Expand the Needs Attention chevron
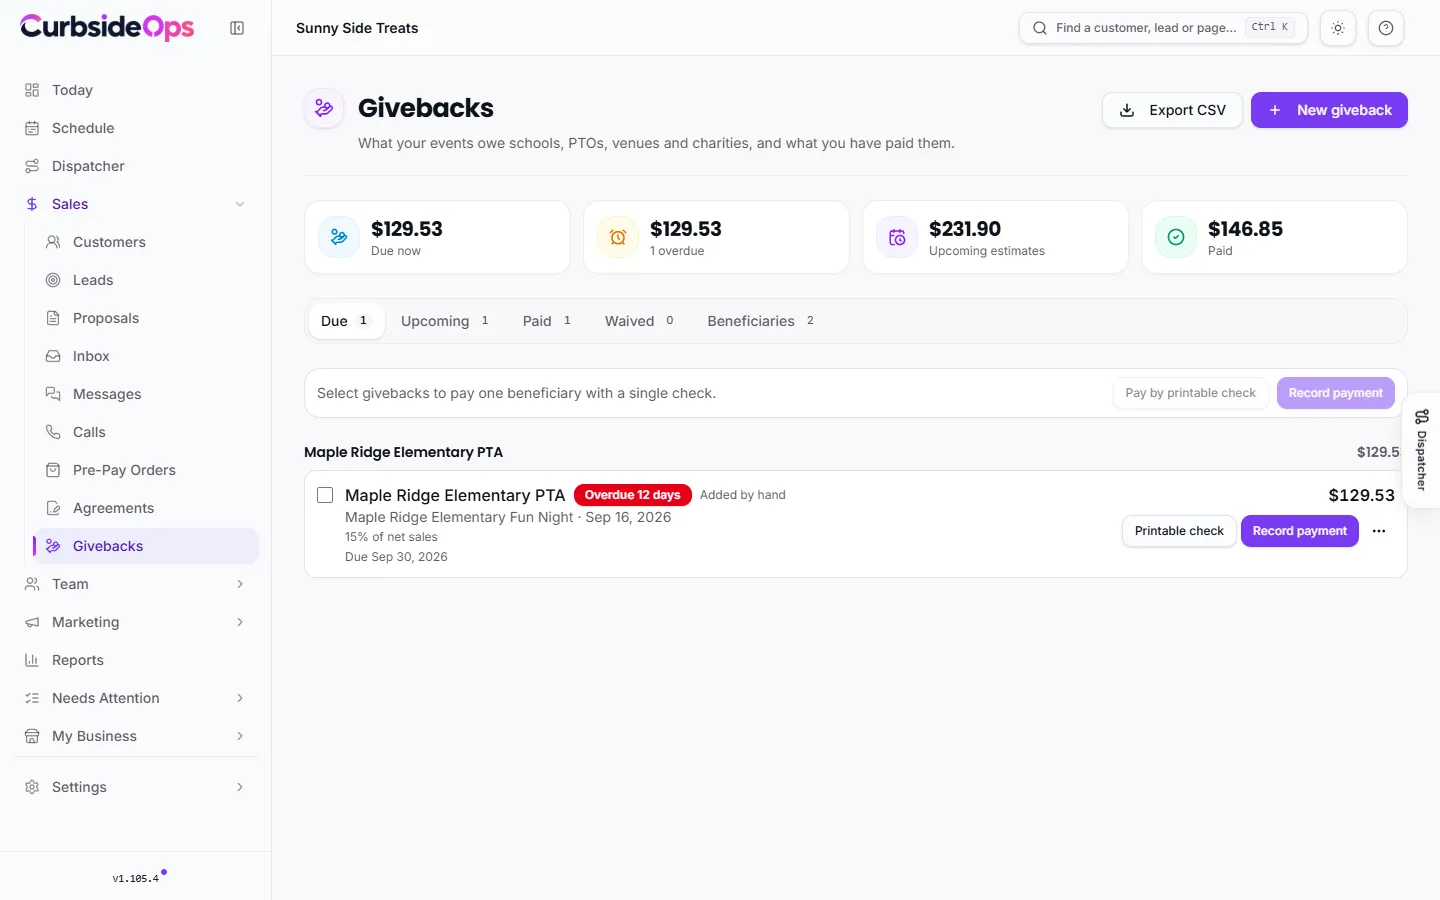 (240, 698)
